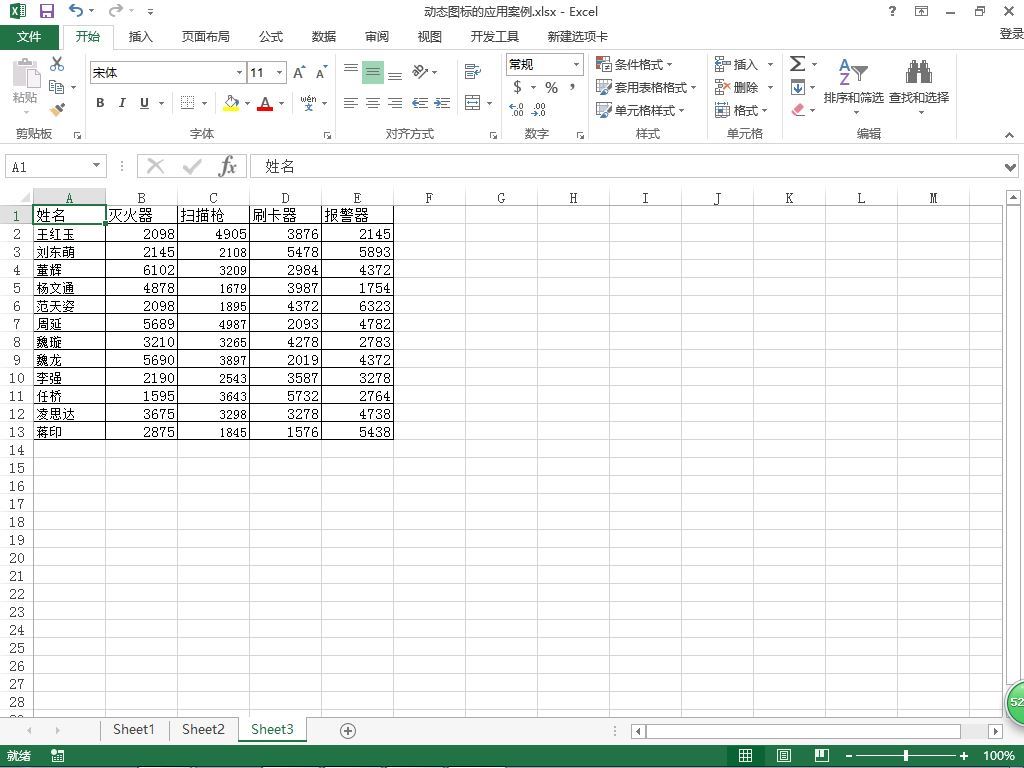Apply yellow fill color
Viewport: 1024px width, 768px height.
(x=231, y=103)
